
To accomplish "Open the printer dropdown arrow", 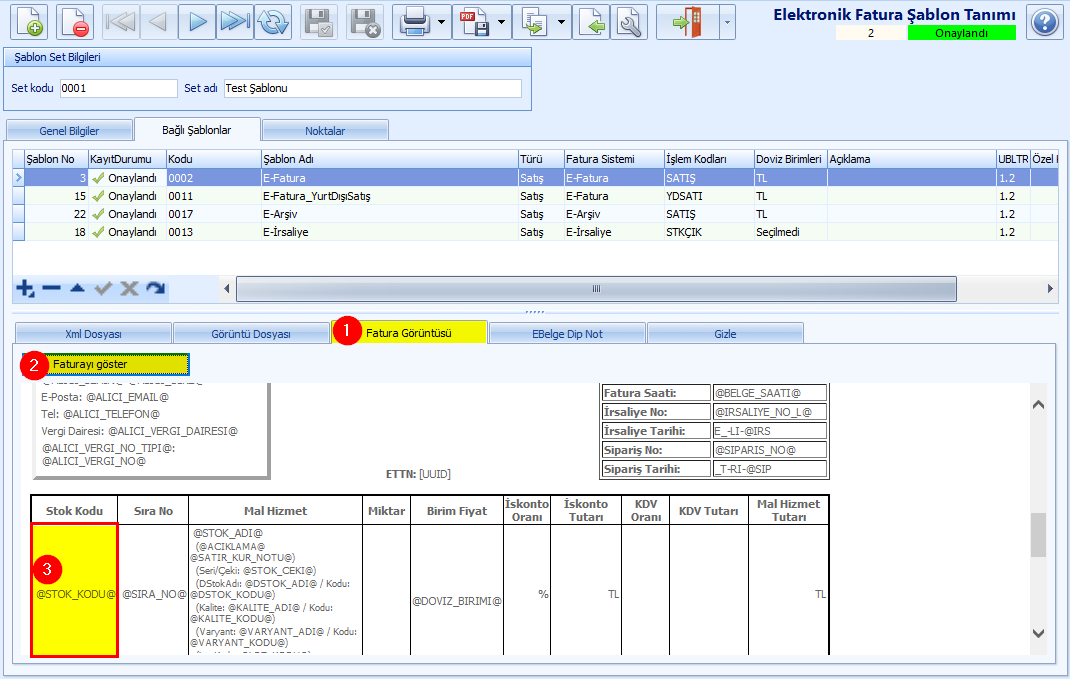I will click(442, 22).
